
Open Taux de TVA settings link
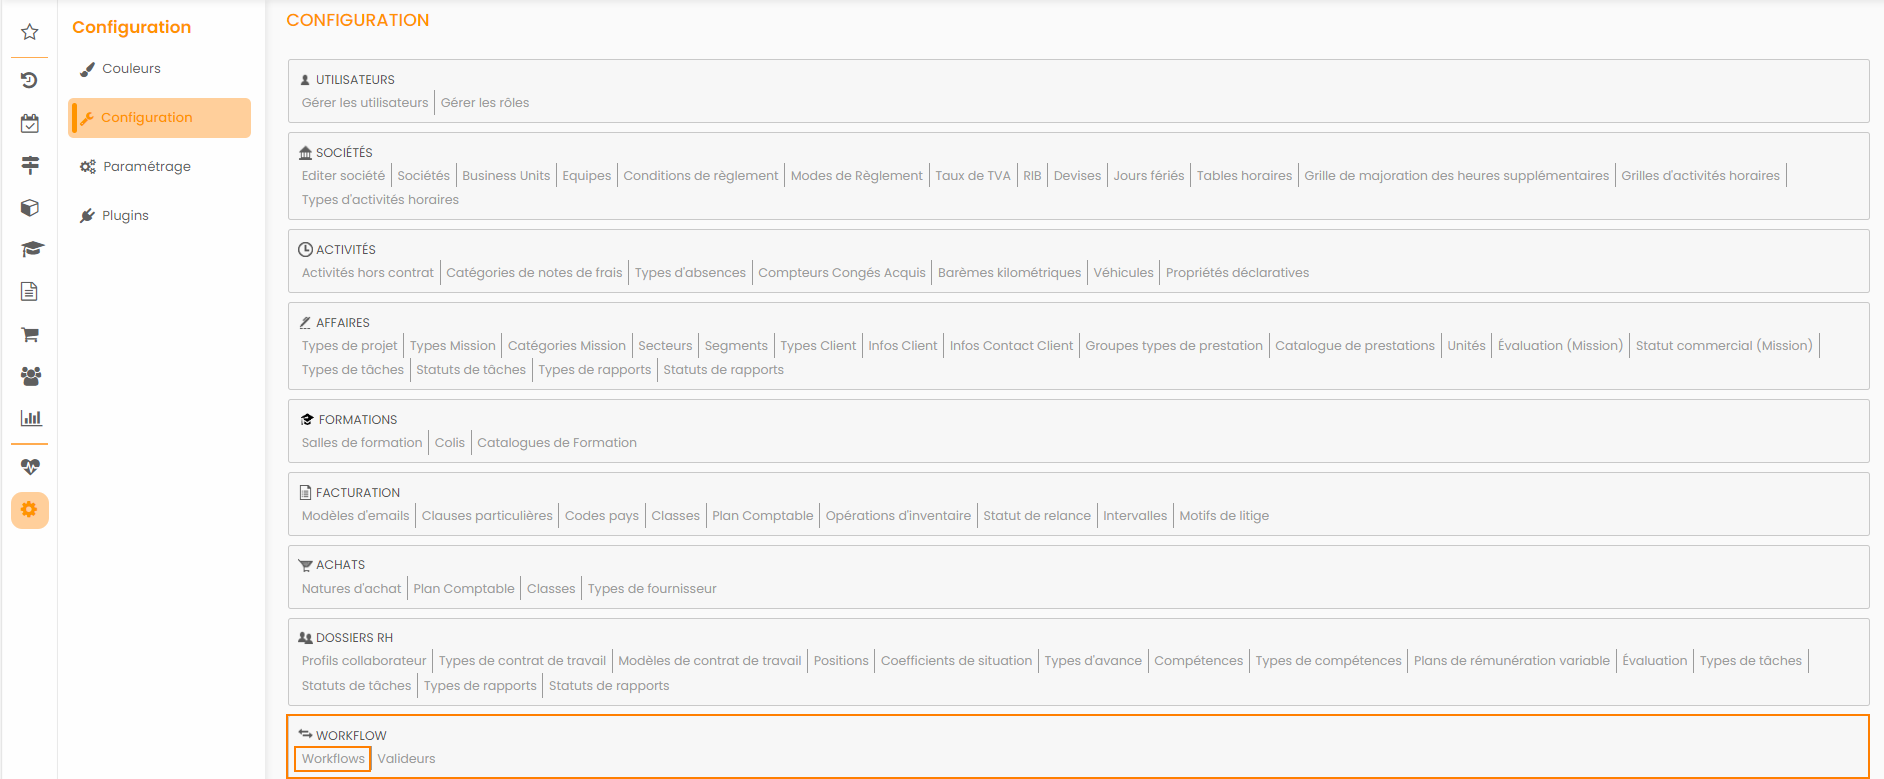coord(972,176)
